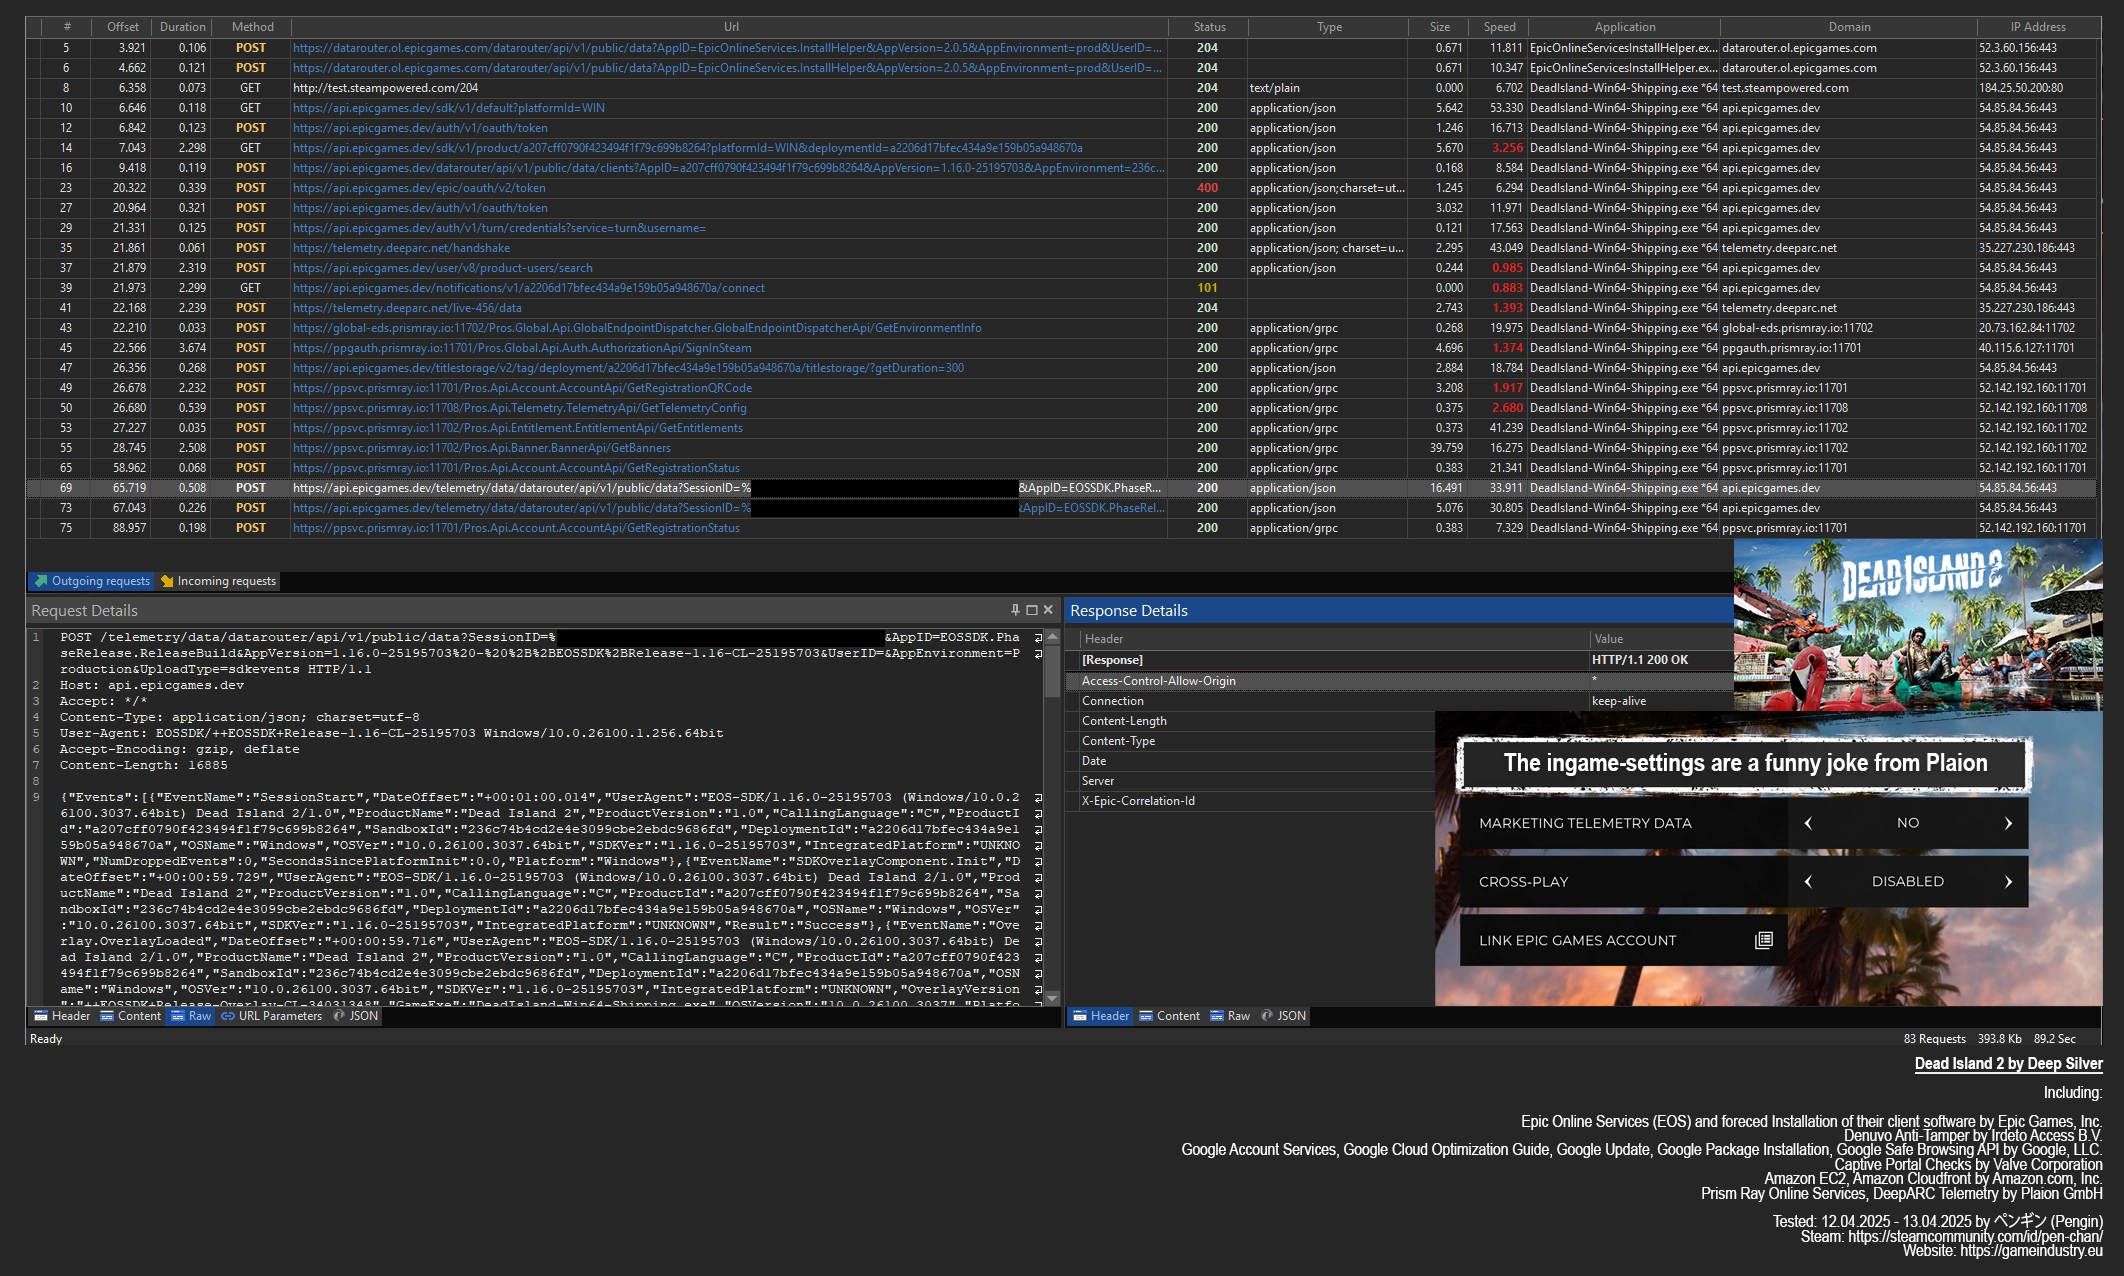Open test.steampowered.com/204 request URL
Viewport: 2124px width, 1276px height.
click(x=385, y=88)
